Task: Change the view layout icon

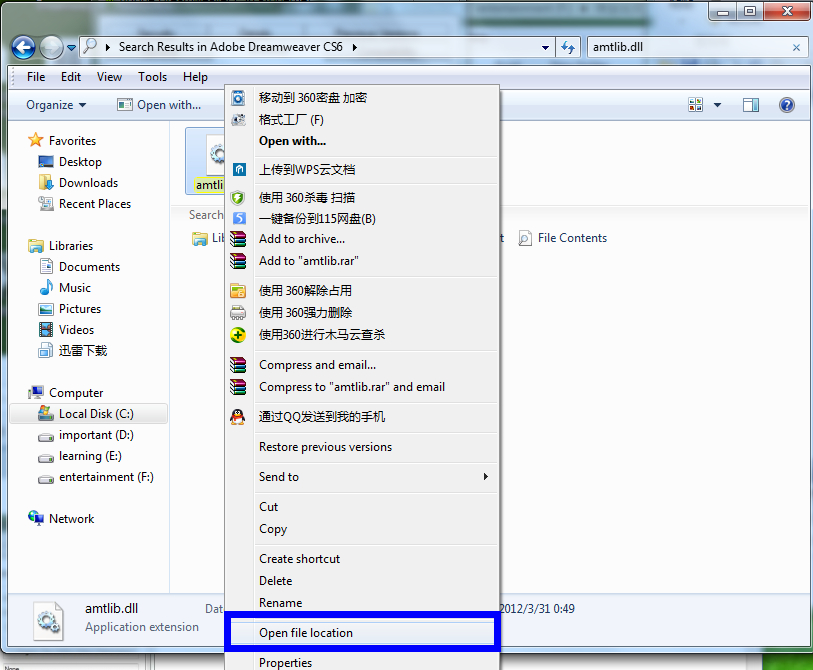Action: tap(695, 105)
